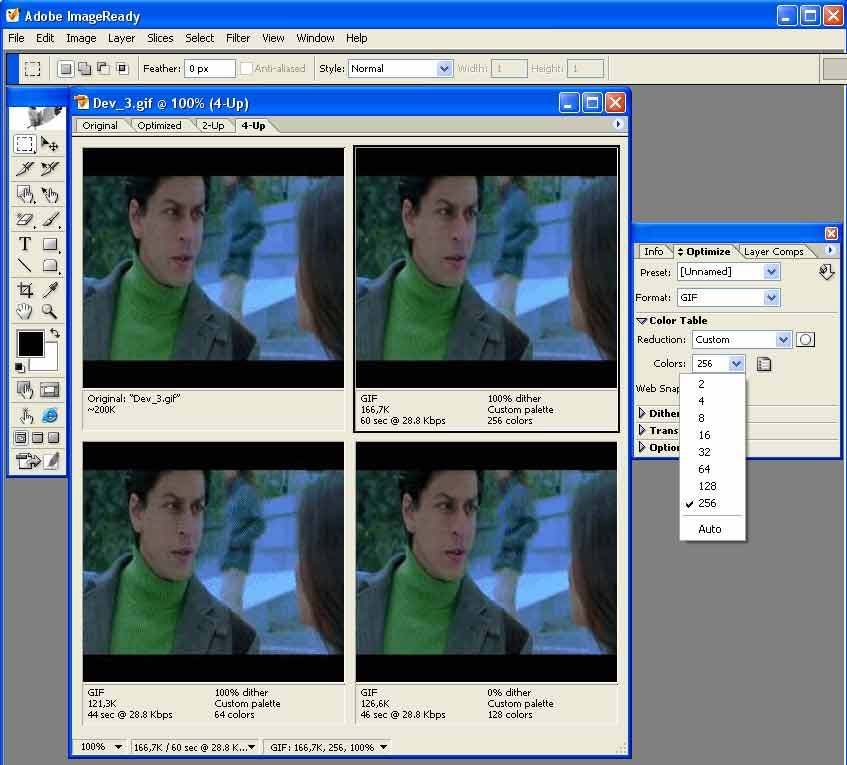Select the Type tool
Viewport: 847px width, 765px height.
[x=25, y=244]
